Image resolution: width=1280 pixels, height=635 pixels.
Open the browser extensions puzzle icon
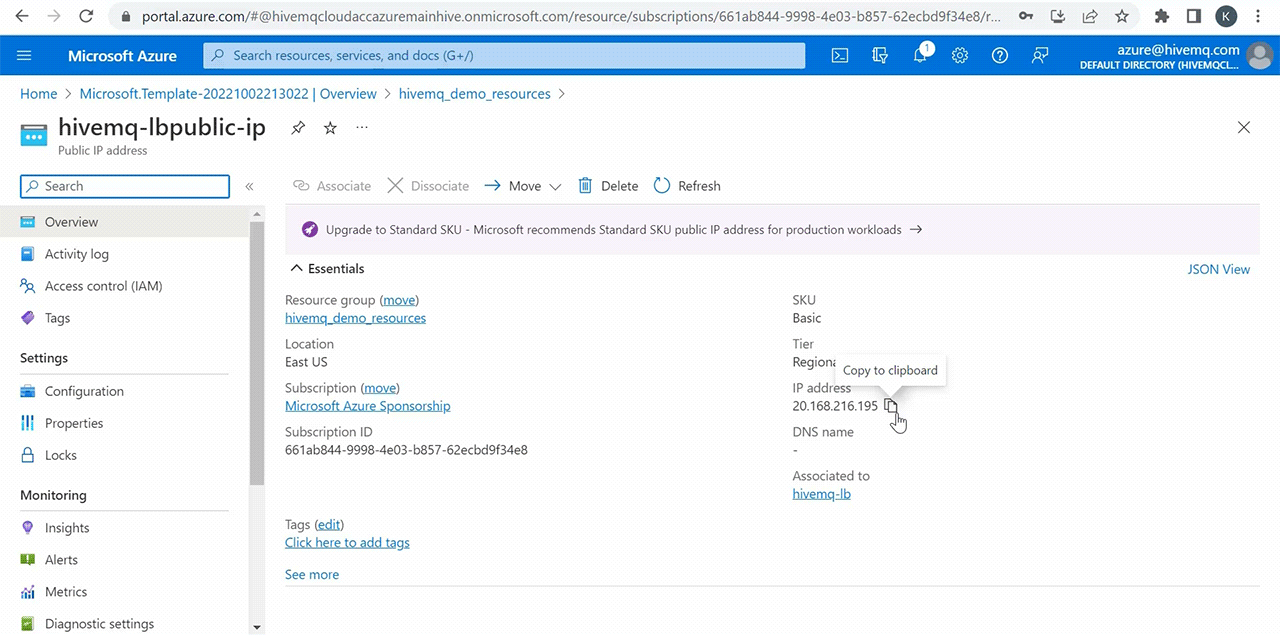coord(1162,16)
